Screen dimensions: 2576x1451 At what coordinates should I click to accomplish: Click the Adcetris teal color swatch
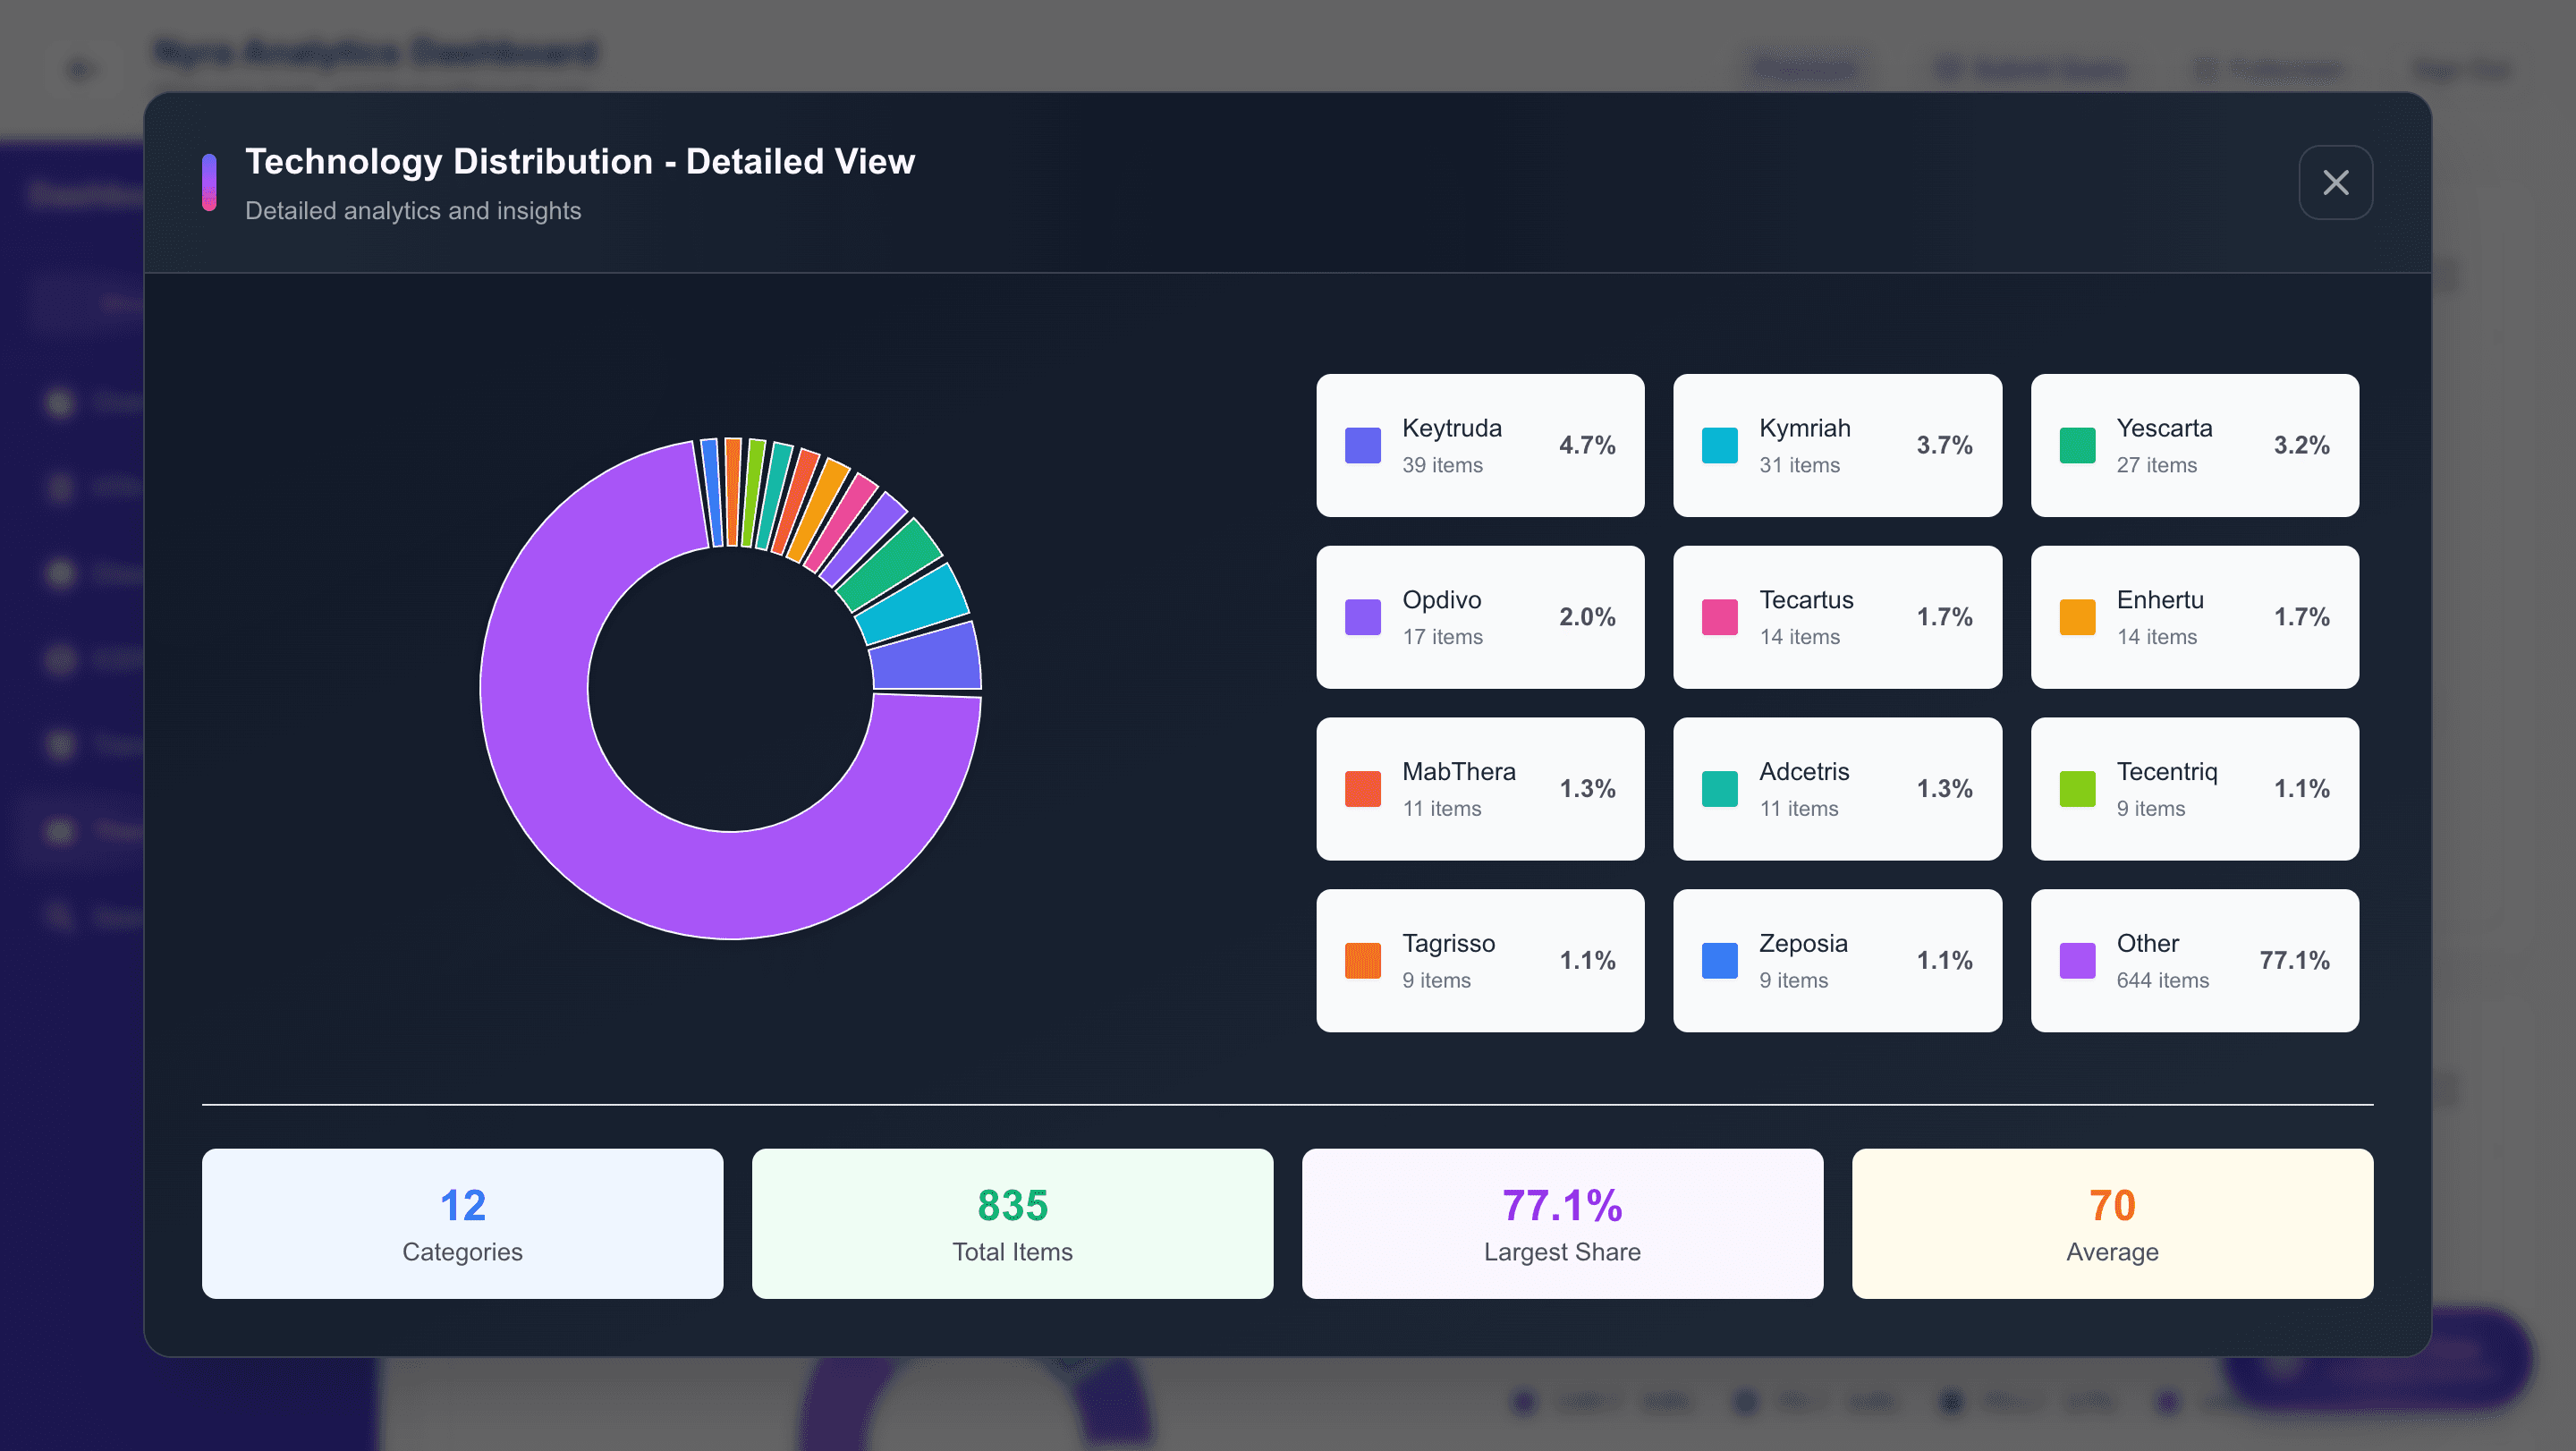1719,789
